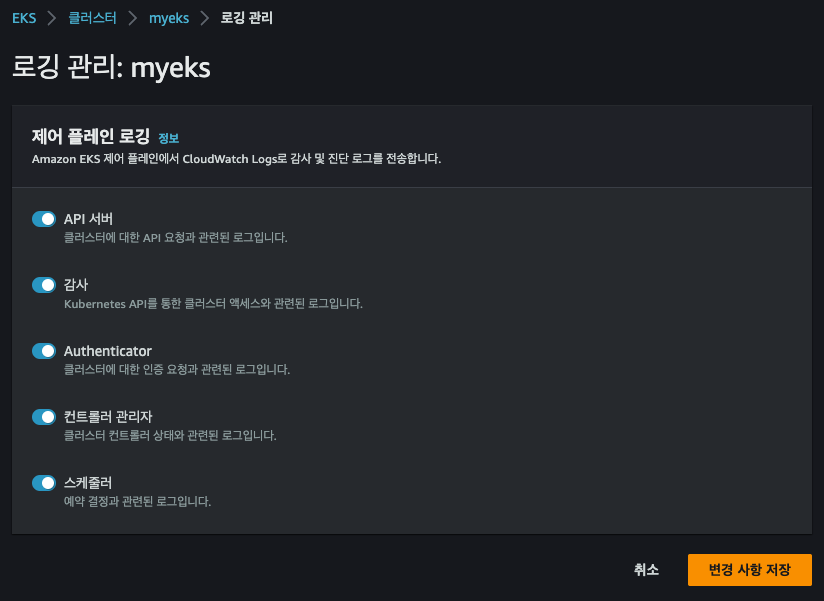The width and height of the screenshot is (824, 601).
Task: Turn off the 감사 audit log switch
Action: point(44,285)
